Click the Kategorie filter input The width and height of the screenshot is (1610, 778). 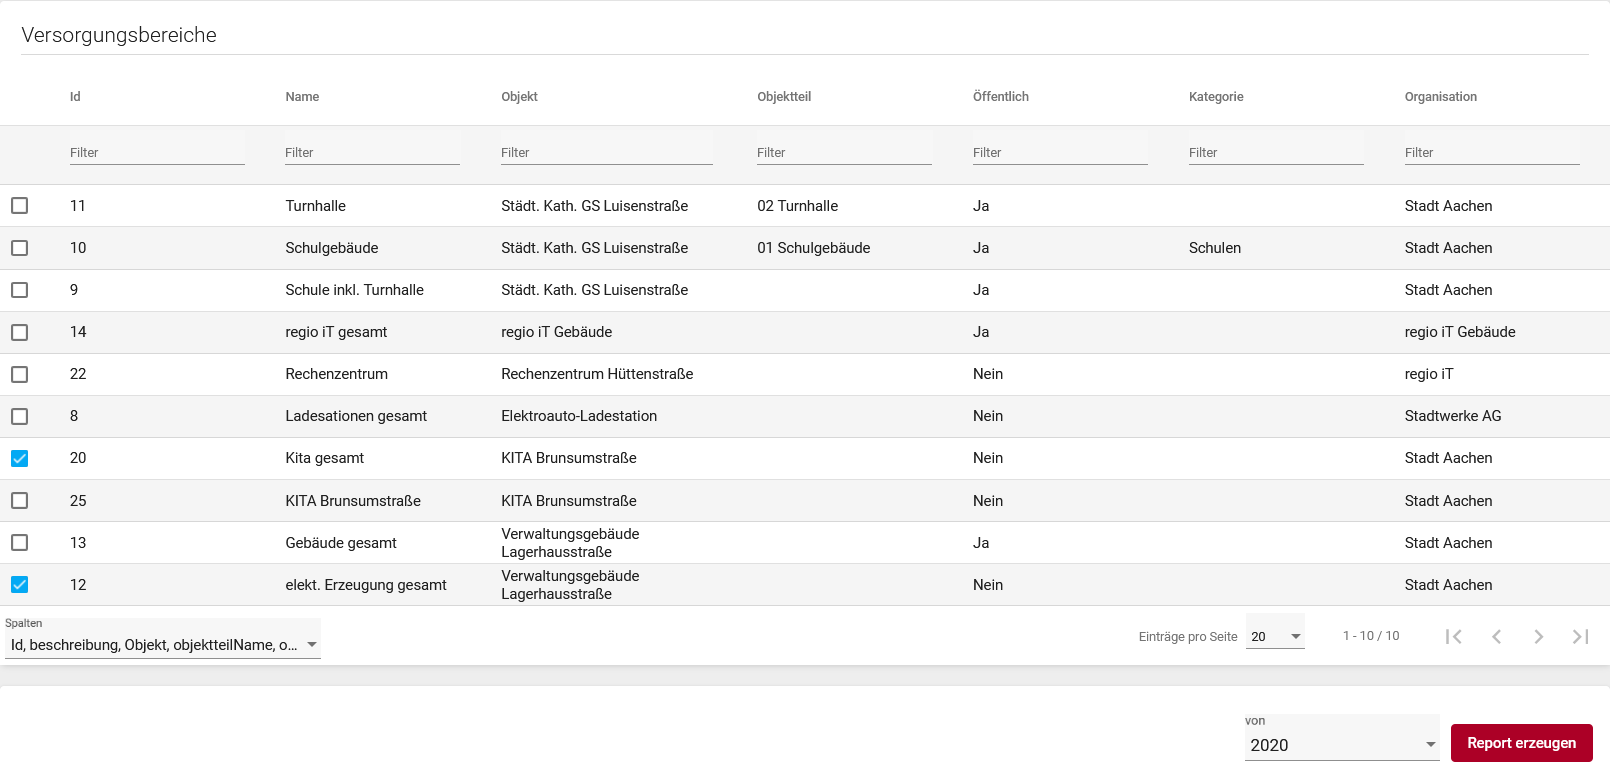1275,153
